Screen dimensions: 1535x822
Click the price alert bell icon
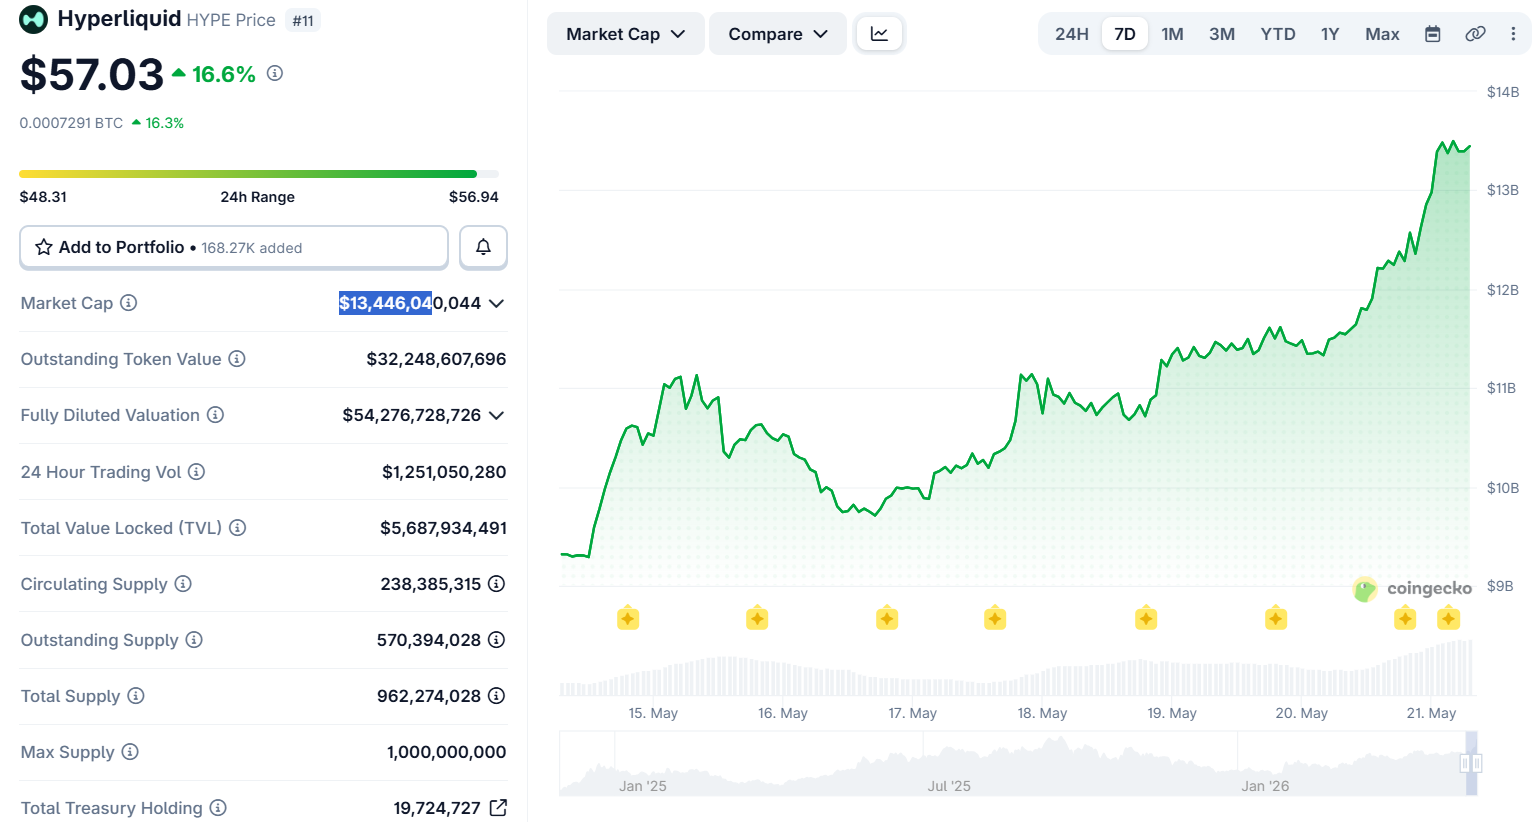(483, 247)
